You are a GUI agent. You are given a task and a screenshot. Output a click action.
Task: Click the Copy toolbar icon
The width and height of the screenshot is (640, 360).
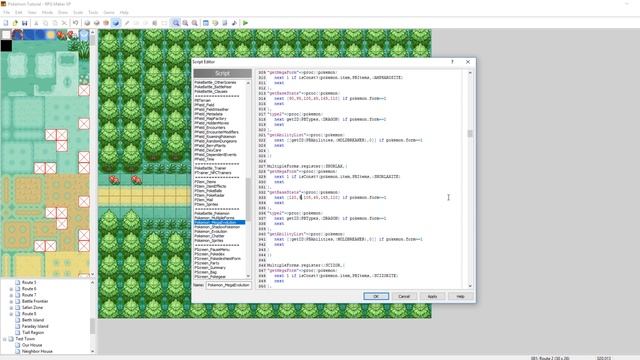46,23
